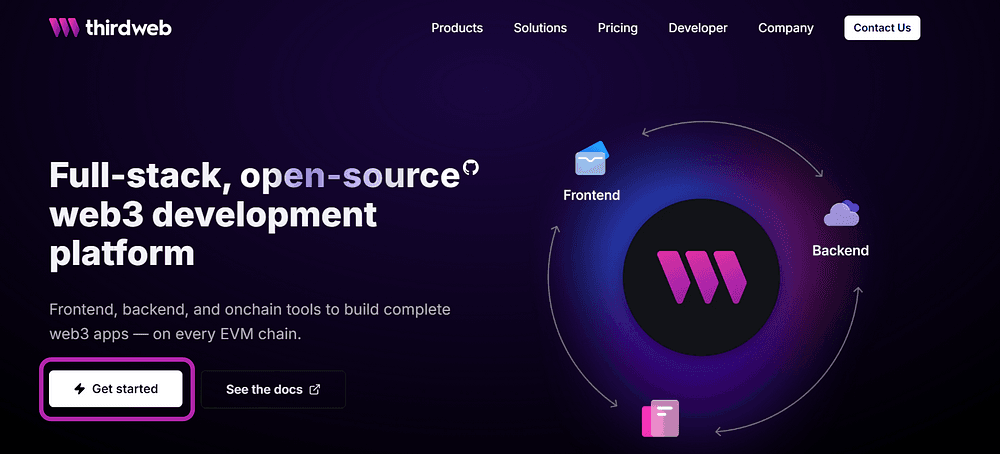This screenshot has height=454, width=1000.
Task: Open See the docs link
Action: click(273, 389)
